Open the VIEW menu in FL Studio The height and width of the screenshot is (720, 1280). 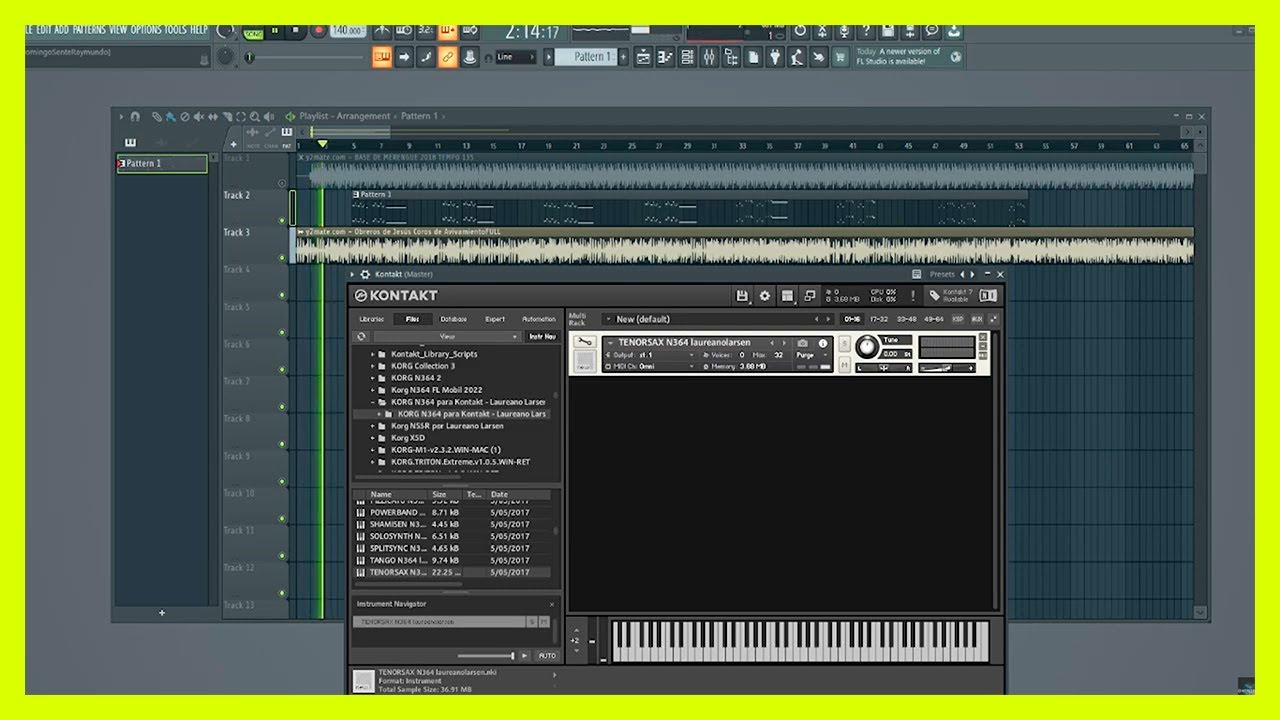[119, 30]
